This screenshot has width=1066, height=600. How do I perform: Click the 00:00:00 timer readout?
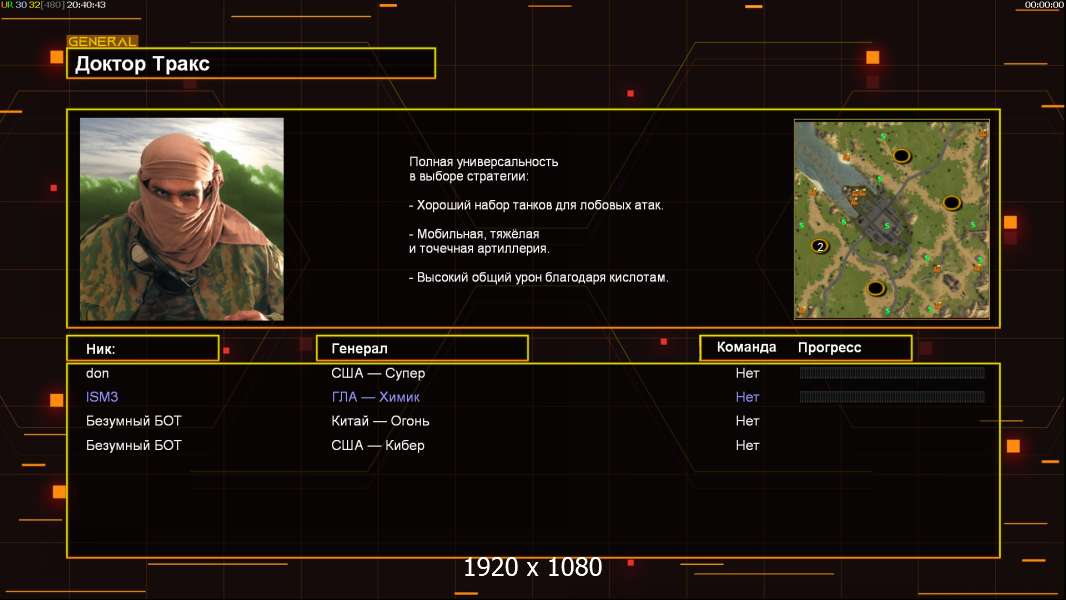pos(1045,5)
